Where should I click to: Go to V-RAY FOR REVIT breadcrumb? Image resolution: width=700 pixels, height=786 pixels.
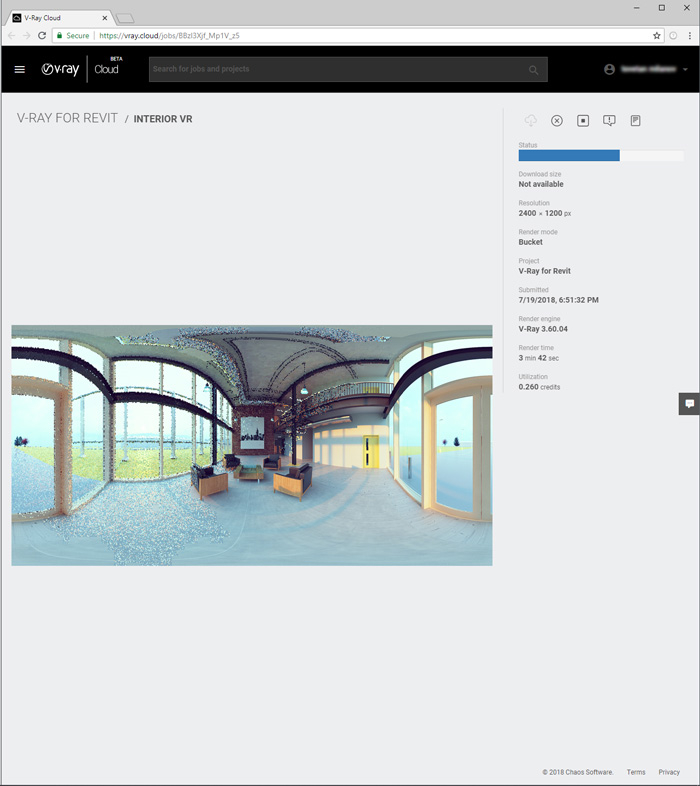click(x=67, y=118)
